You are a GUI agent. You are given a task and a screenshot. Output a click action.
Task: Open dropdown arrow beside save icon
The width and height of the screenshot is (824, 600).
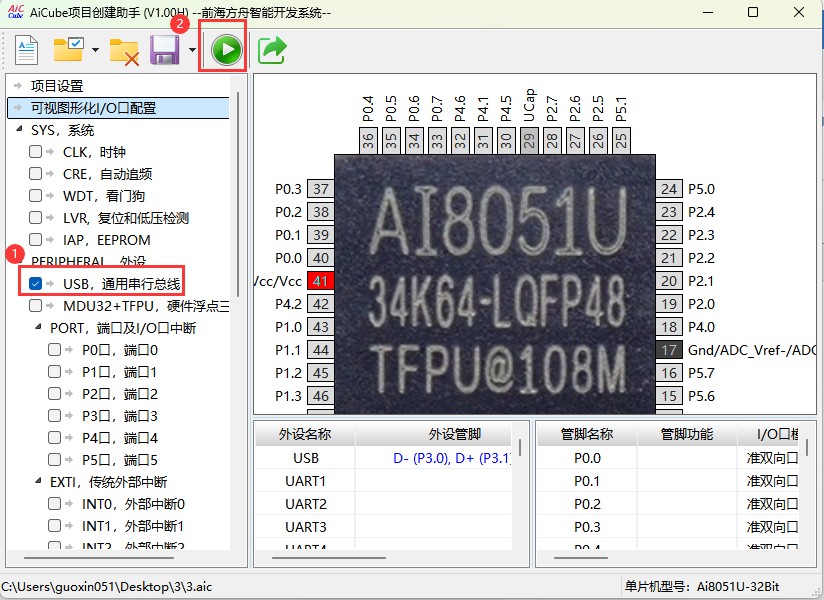click(192, 50)
